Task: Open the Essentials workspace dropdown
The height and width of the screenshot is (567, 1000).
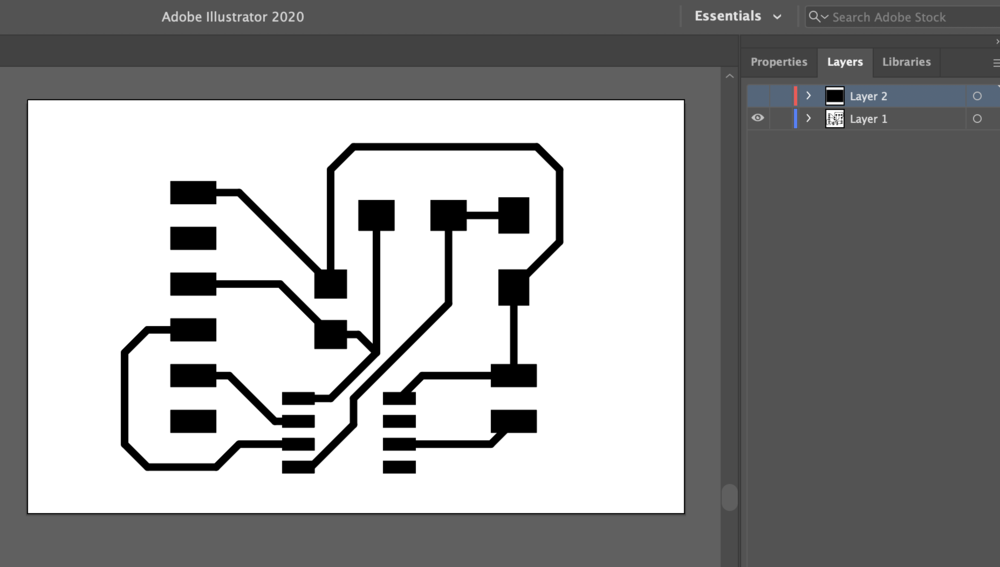Action: tap(738, 17)
